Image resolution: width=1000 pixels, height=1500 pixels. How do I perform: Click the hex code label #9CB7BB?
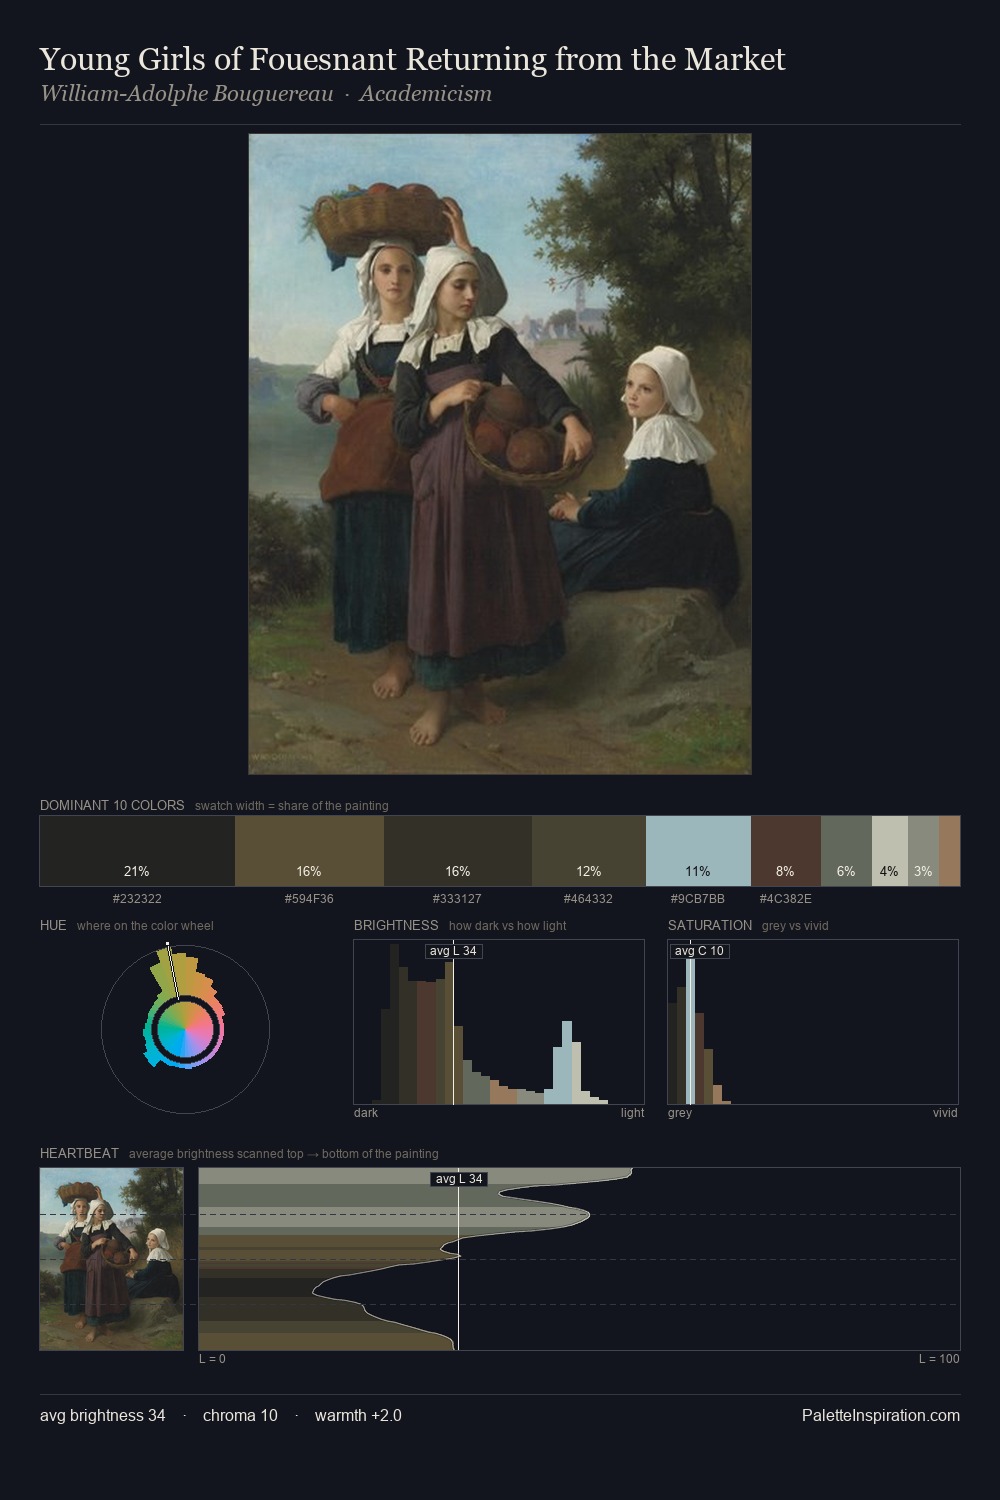[698, 899]
